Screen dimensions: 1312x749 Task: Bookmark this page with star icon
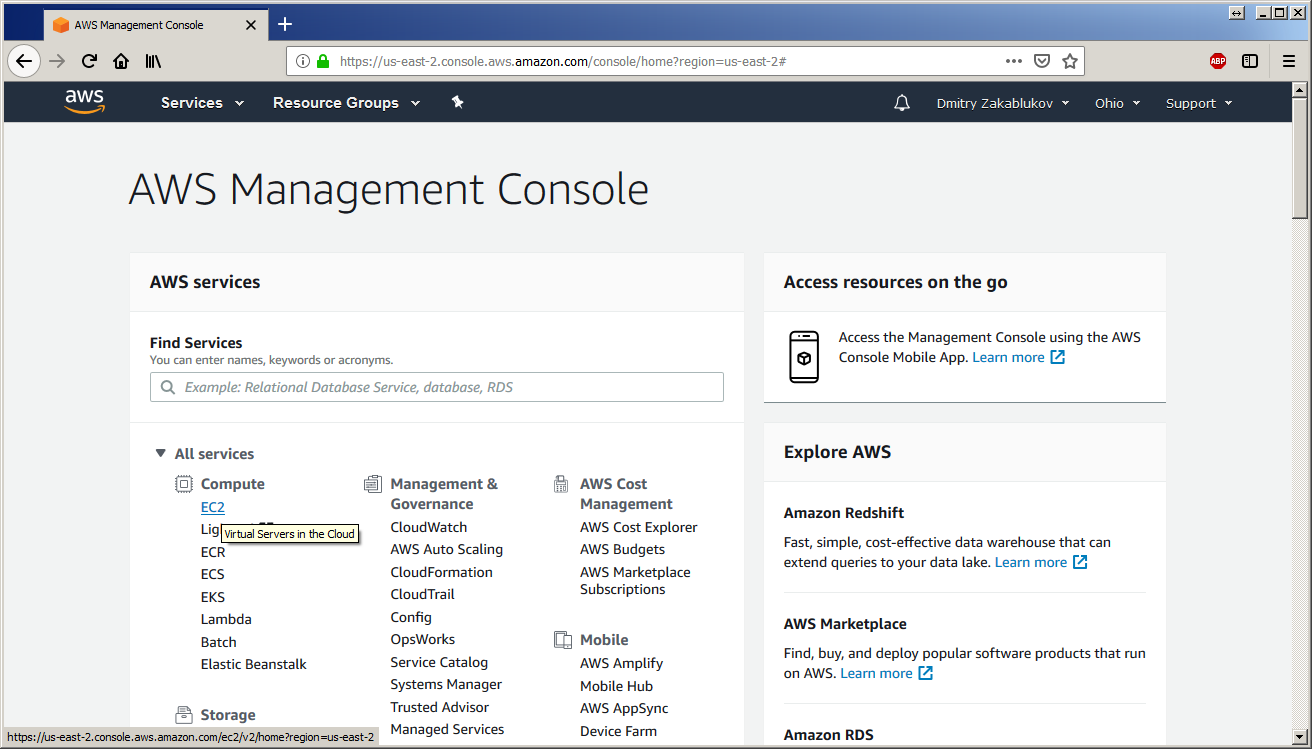click(x=1070, y=61)
